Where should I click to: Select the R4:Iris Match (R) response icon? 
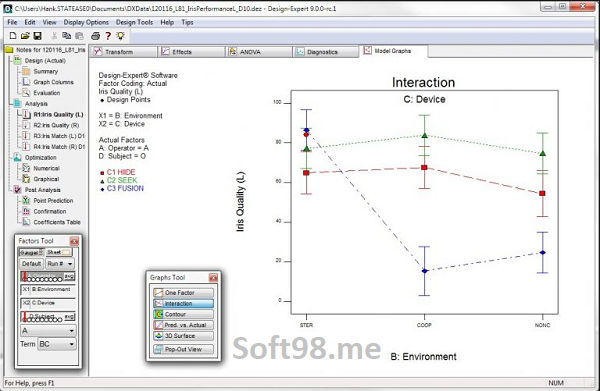click(26, 147)
